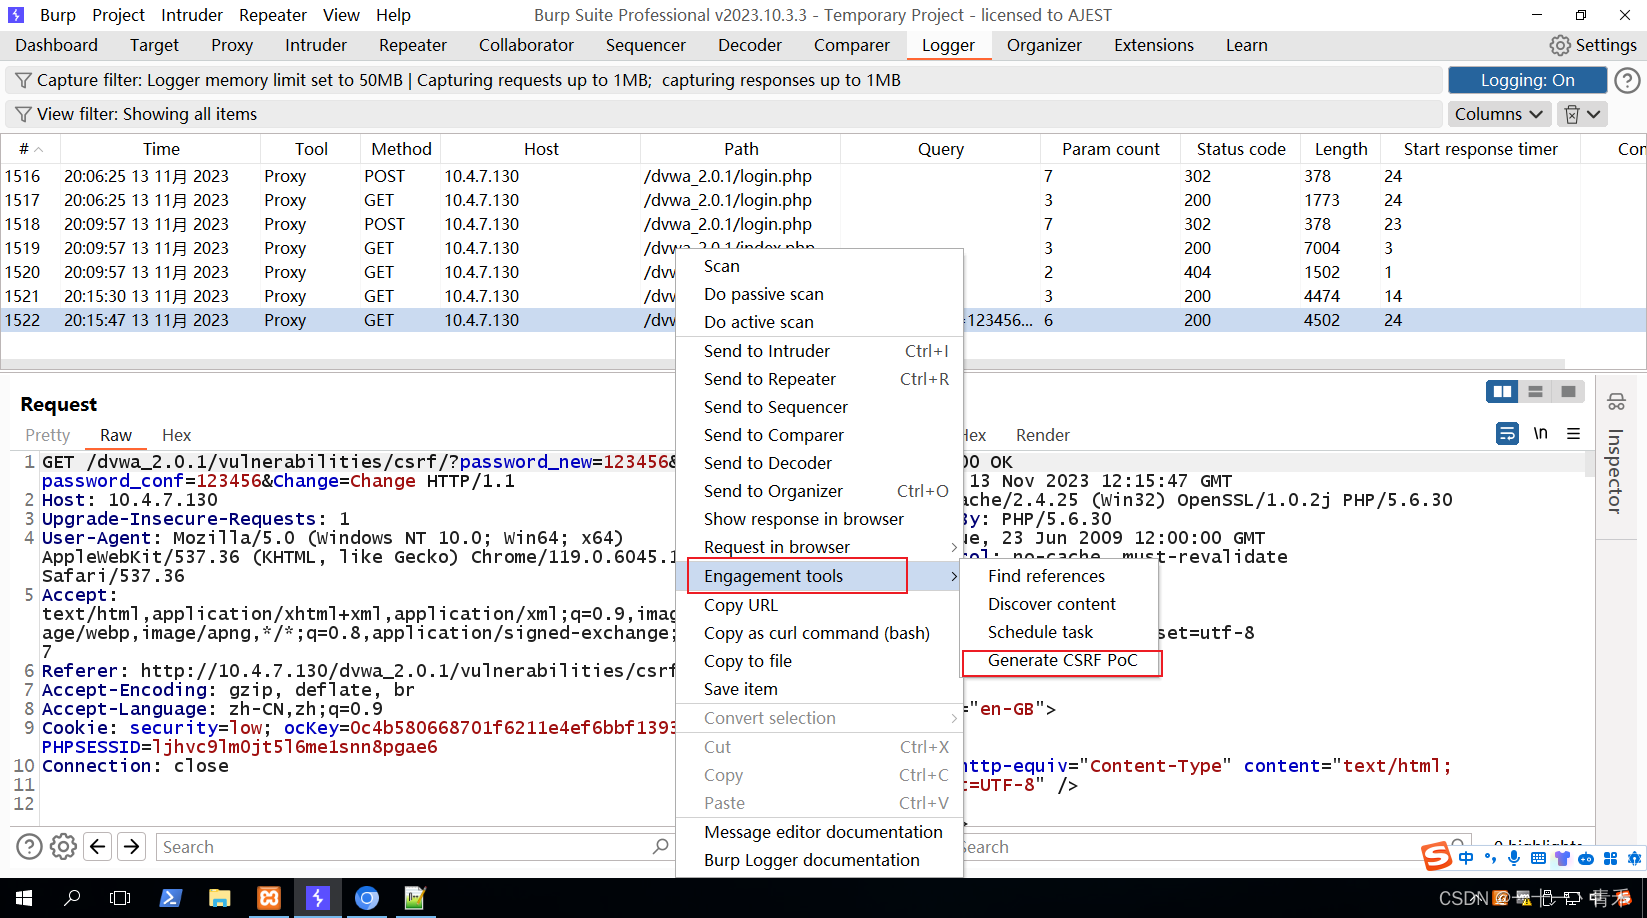Click the Burp logo icon in title bar

pyautogui.click(x=16, y=15)
